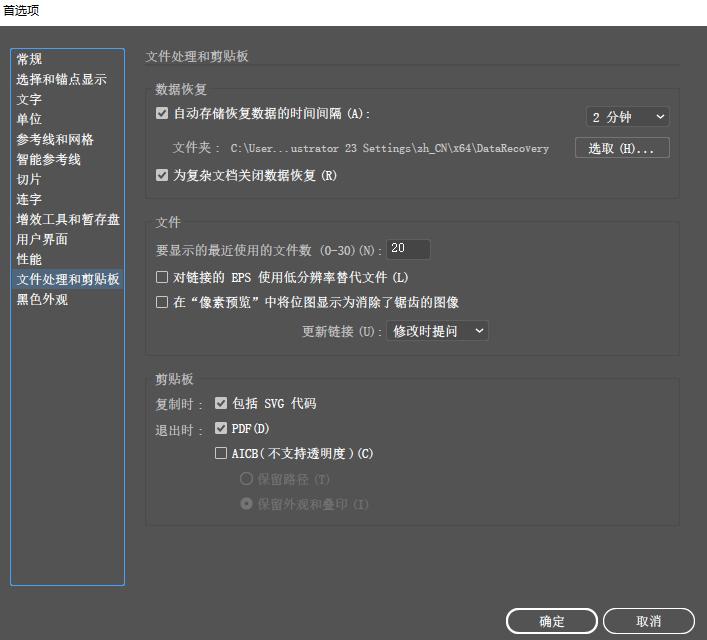
Task: Open the 2 分钟 interval dropdown
Action: pos(628,117)
